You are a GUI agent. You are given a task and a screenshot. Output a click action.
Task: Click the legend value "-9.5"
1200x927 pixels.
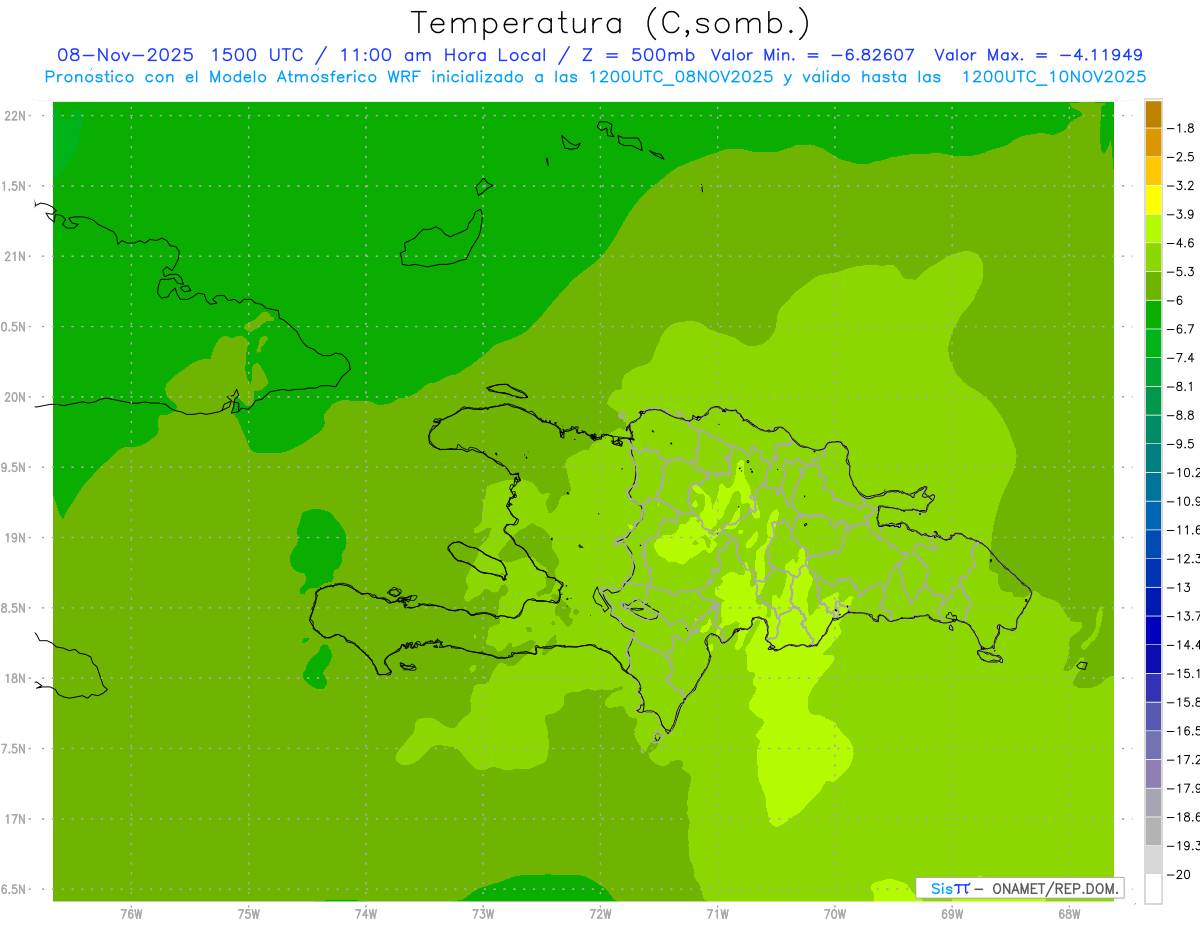1181,444
